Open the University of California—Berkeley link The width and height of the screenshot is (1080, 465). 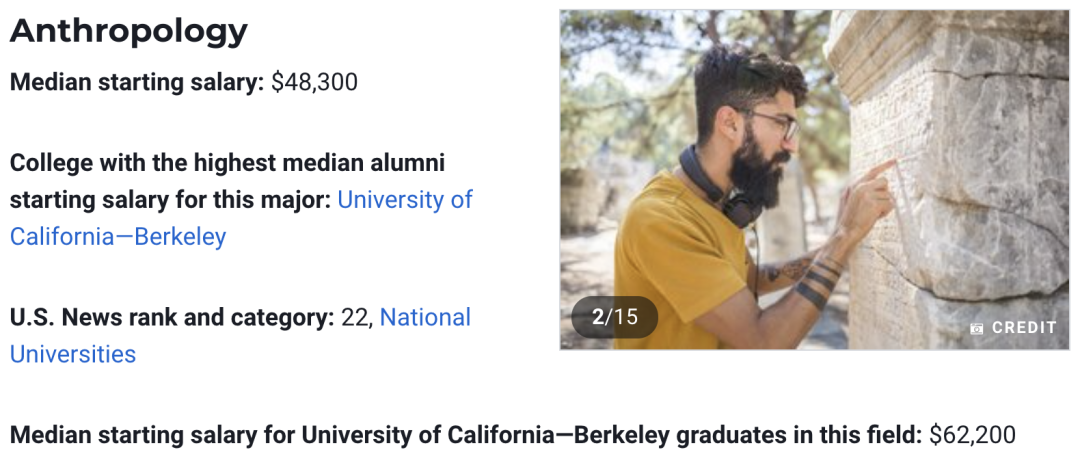click(241, 218)
